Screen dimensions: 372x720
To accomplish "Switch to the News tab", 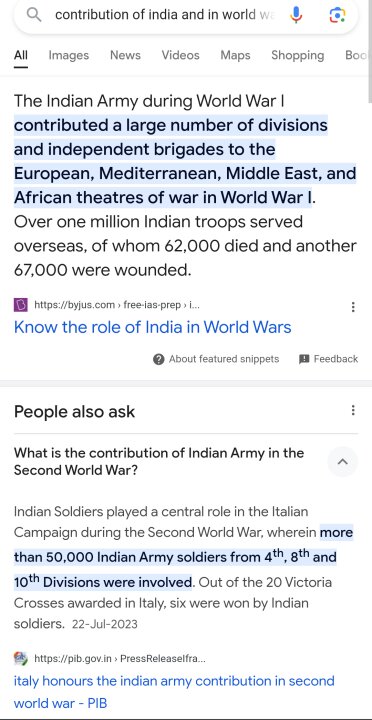I will point(125,56).
